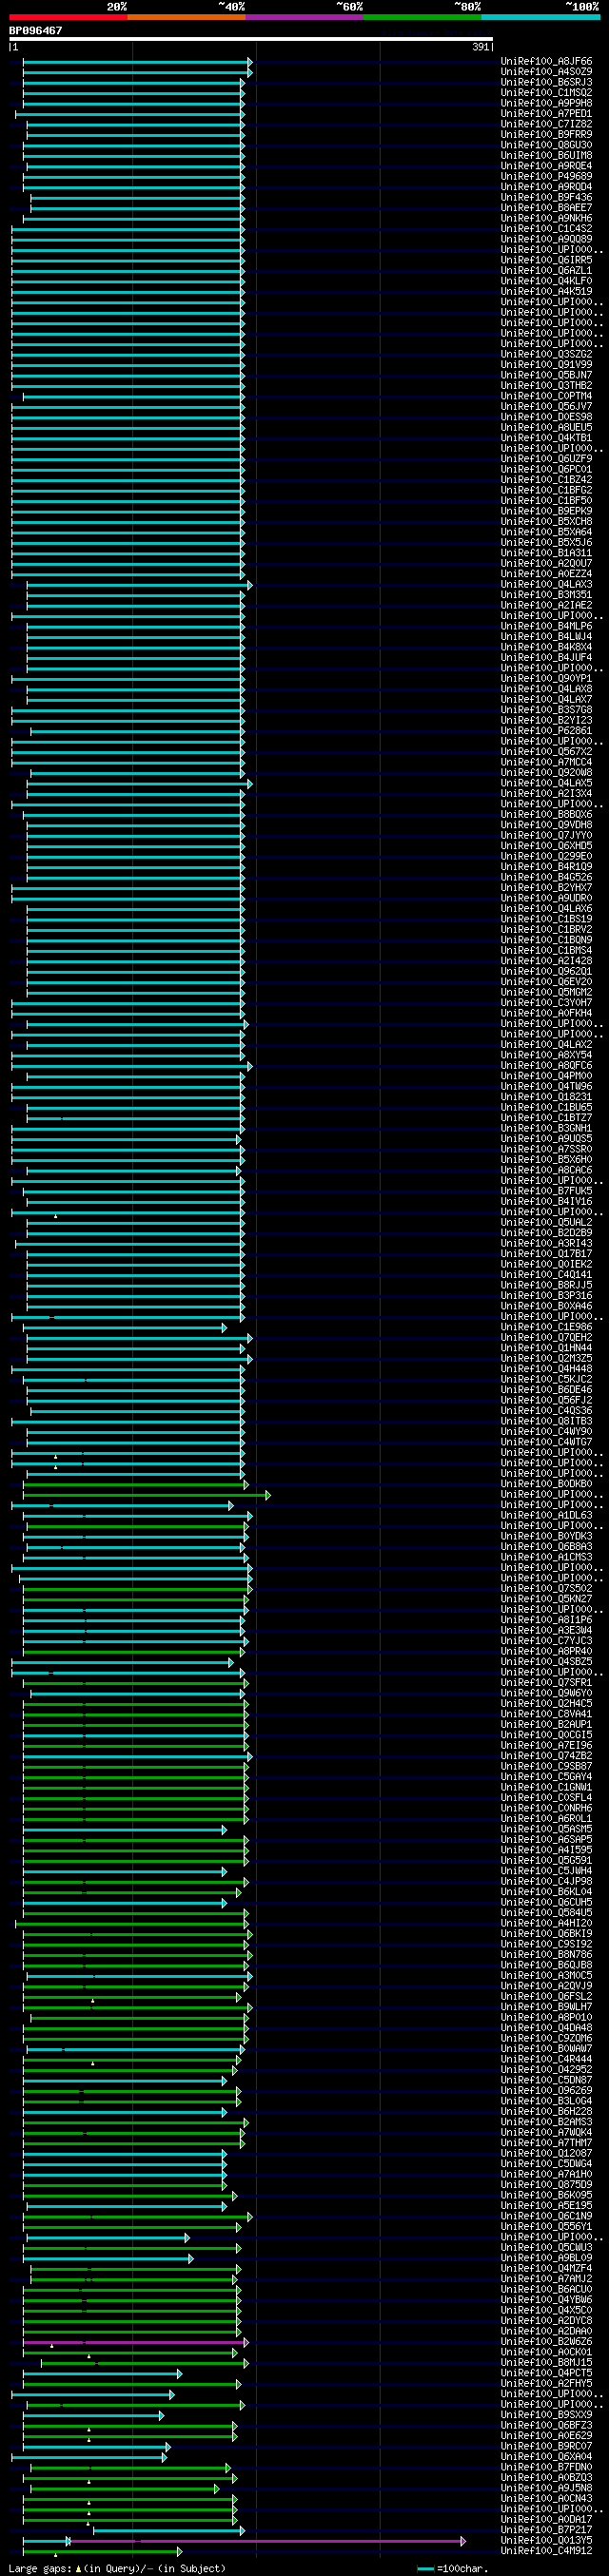This screenshot has height=2576, width=609.
Task: Select hit label UniRef100_A1DL63
Action: pos(546,1516)
